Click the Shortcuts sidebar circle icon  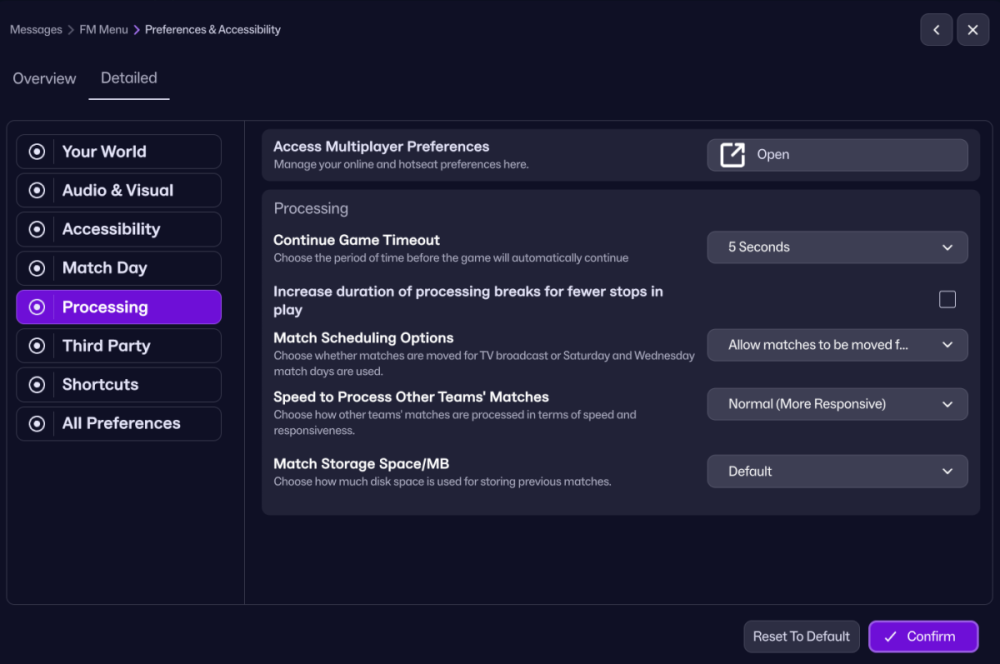[37, 385]
